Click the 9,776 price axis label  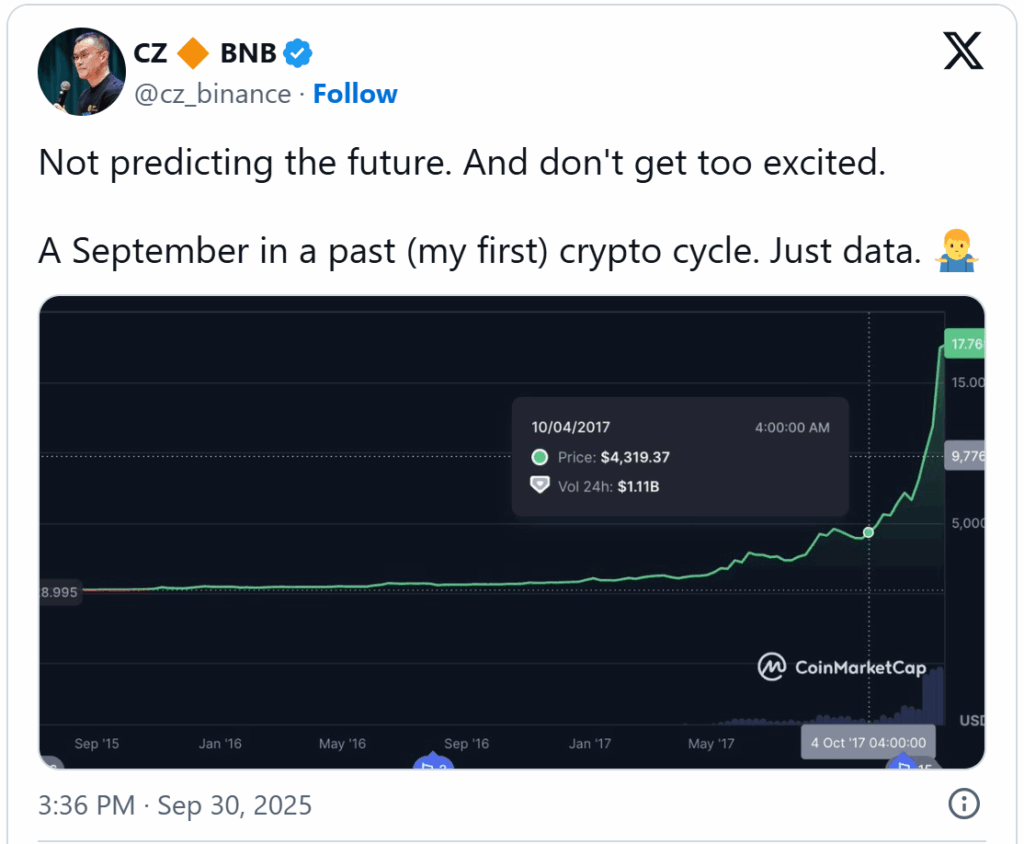(966, 457)
